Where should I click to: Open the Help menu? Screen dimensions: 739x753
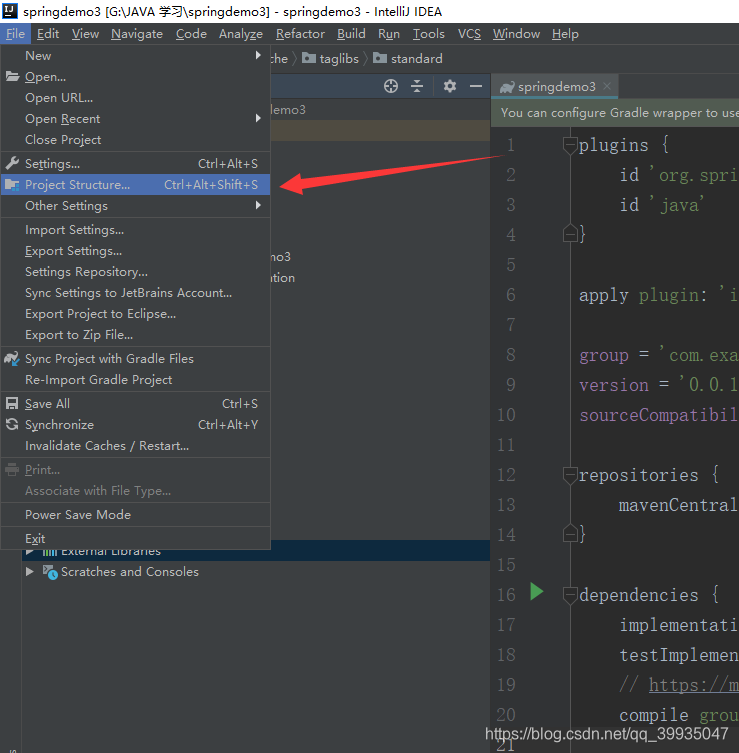click(565, 34)
